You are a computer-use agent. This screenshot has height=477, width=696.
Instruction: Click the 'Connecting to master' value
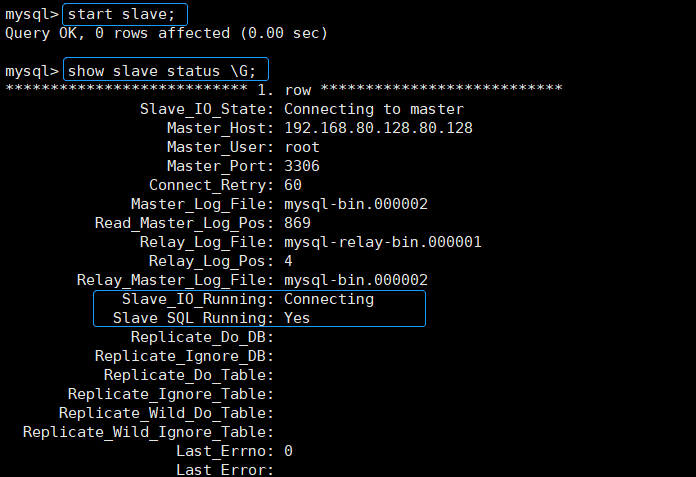pos(374,109)
